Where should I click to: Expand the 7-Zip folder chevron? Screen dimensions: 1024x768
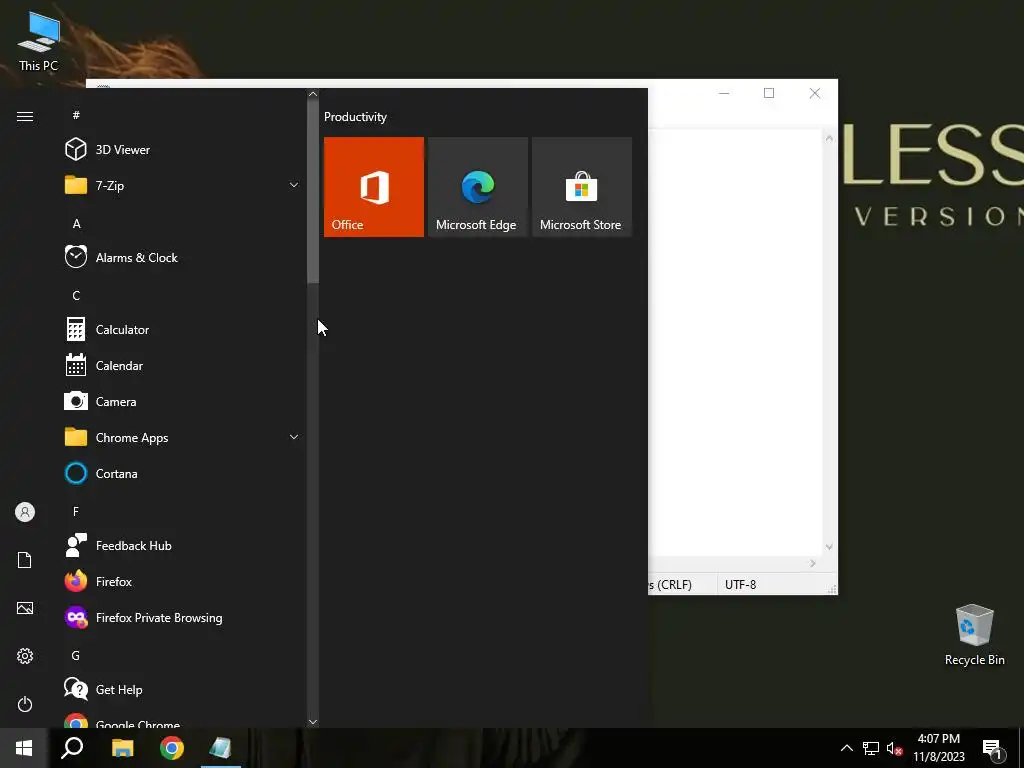(294, 185)
